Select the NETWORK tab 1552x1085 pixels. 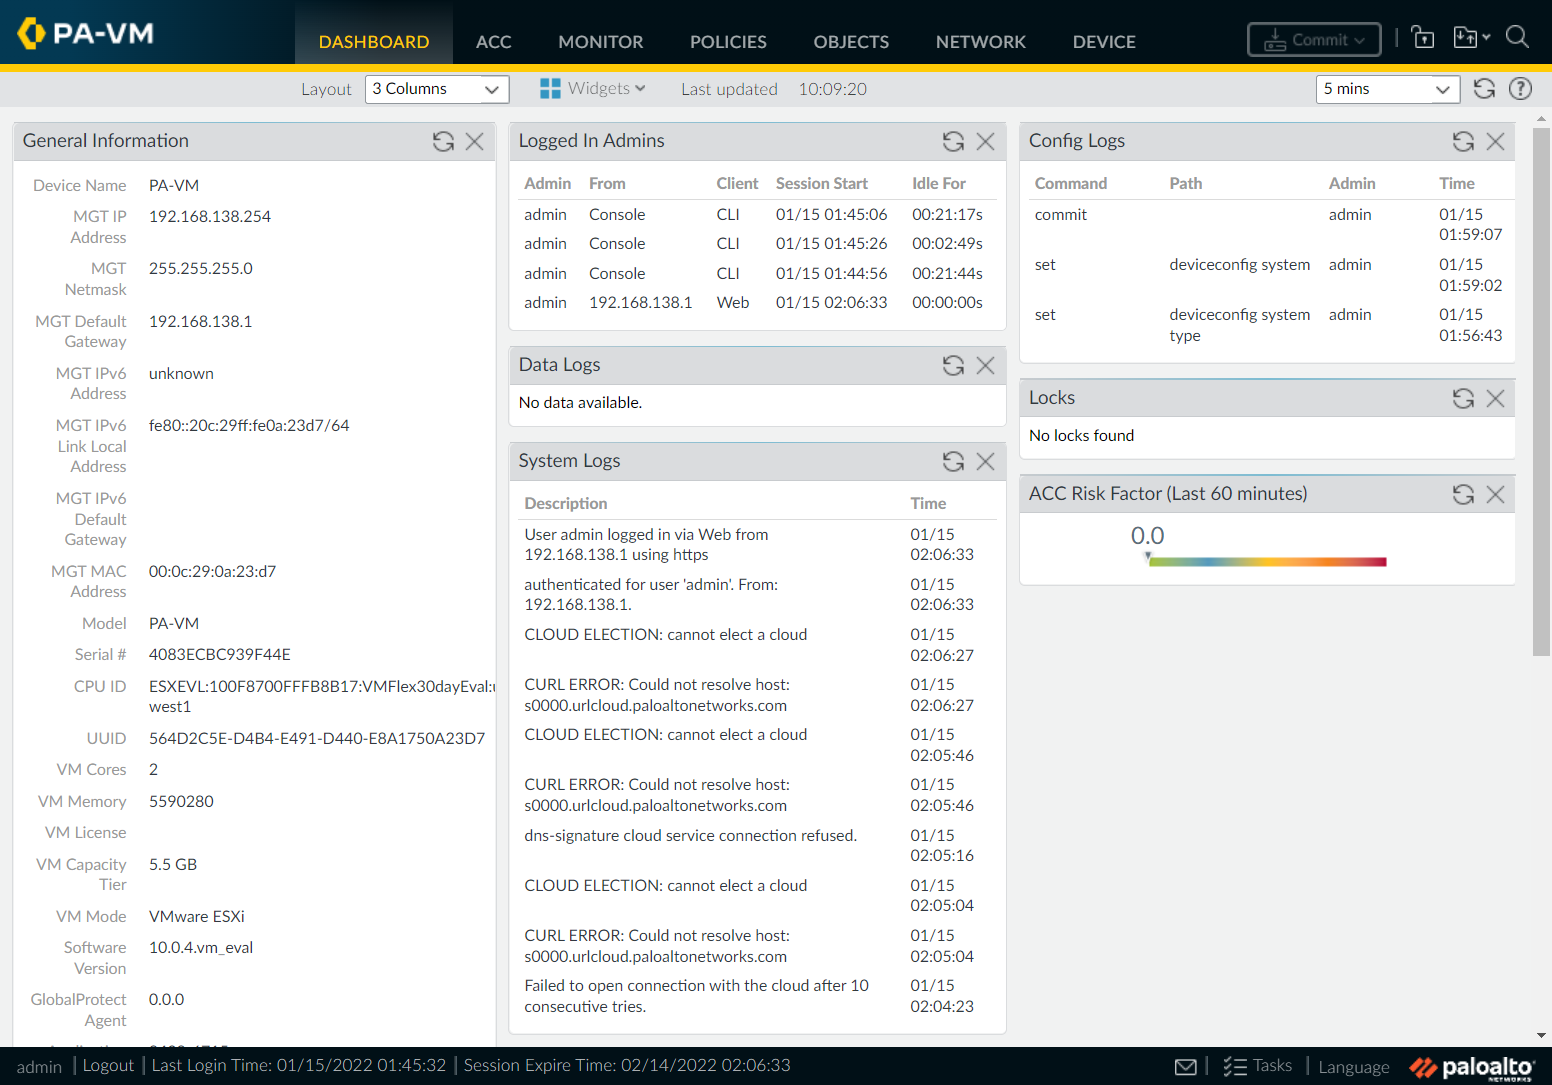click(981, 42)
